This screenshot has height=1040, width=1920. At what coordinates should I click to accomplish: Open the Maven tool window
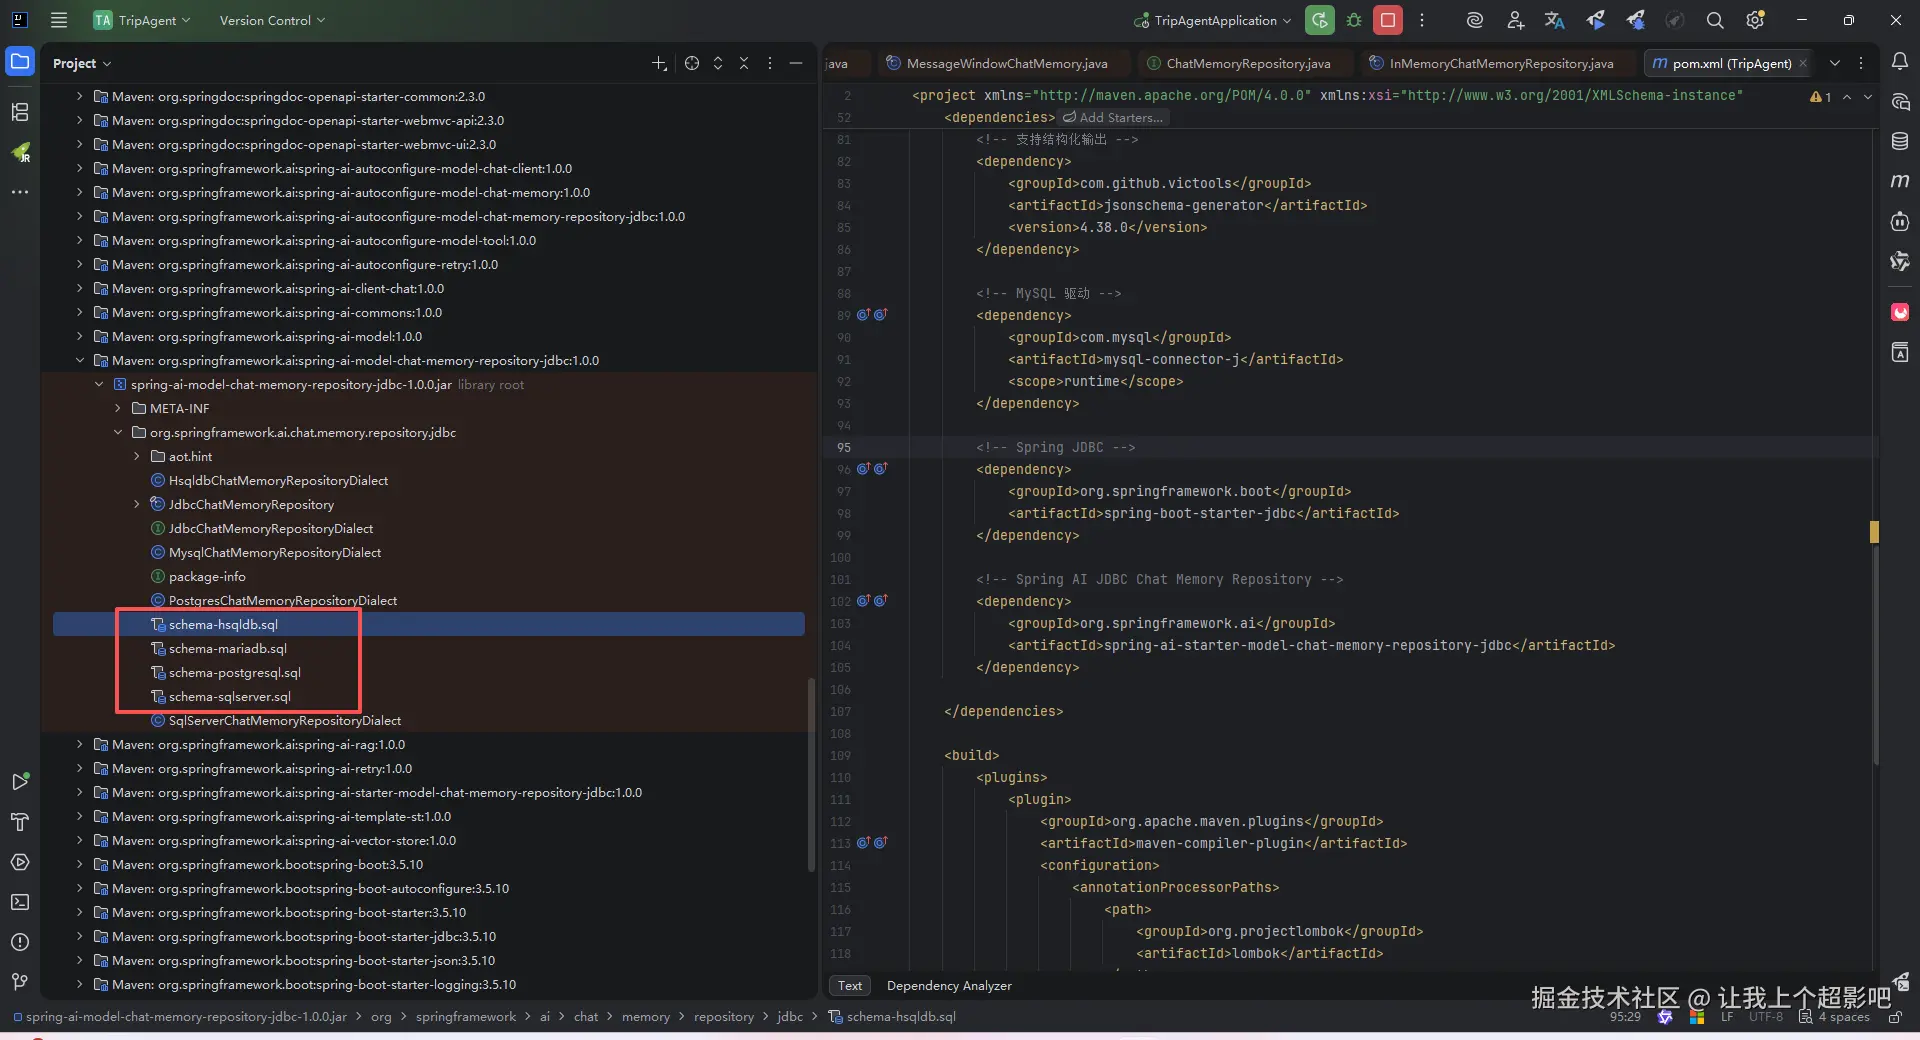(1900, 181)
